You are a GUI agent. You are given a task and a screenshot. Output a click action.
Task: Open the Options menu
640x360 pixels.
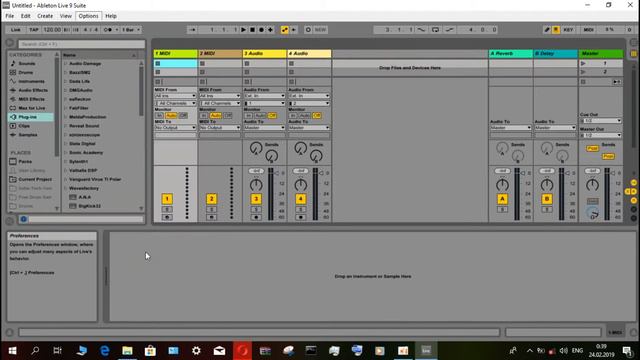89,16
